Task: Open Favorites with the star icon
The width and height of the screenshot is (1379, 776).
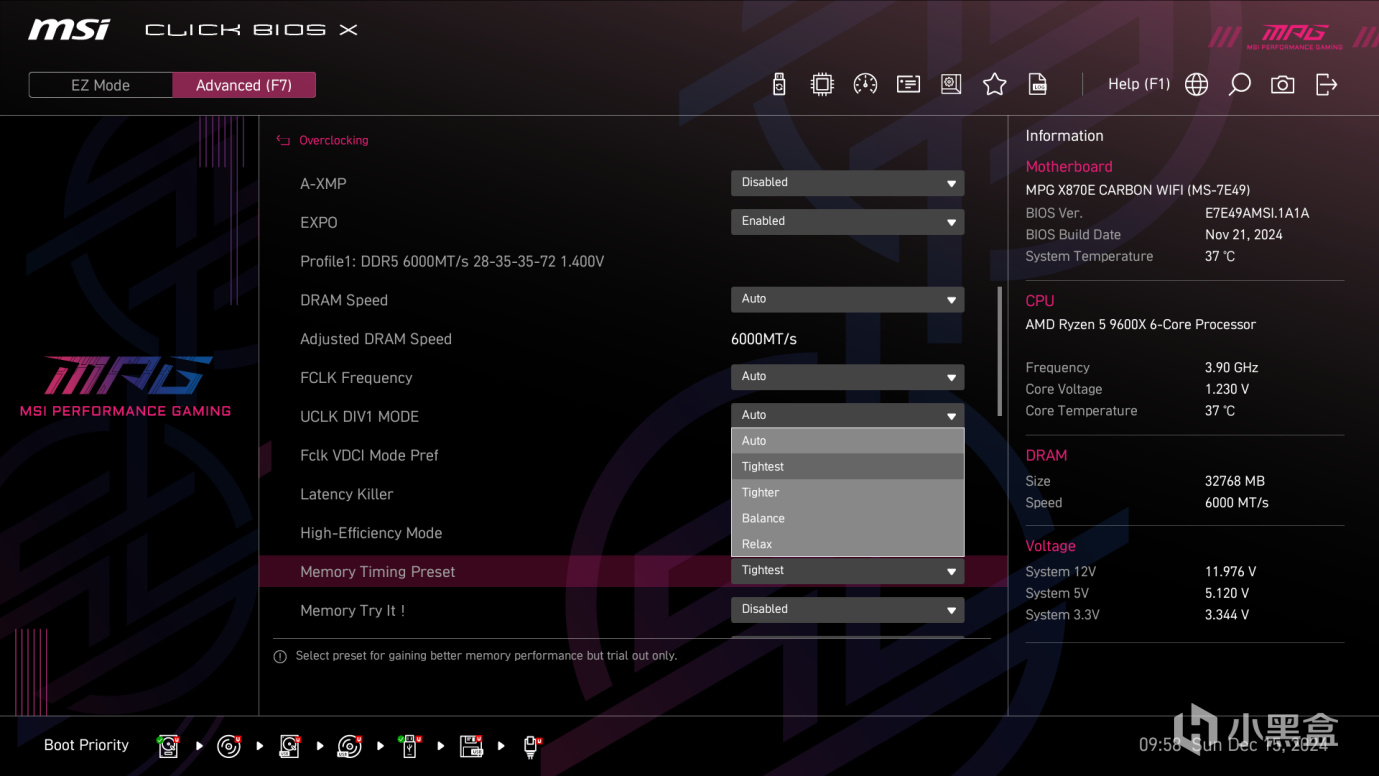Action: 994,85
